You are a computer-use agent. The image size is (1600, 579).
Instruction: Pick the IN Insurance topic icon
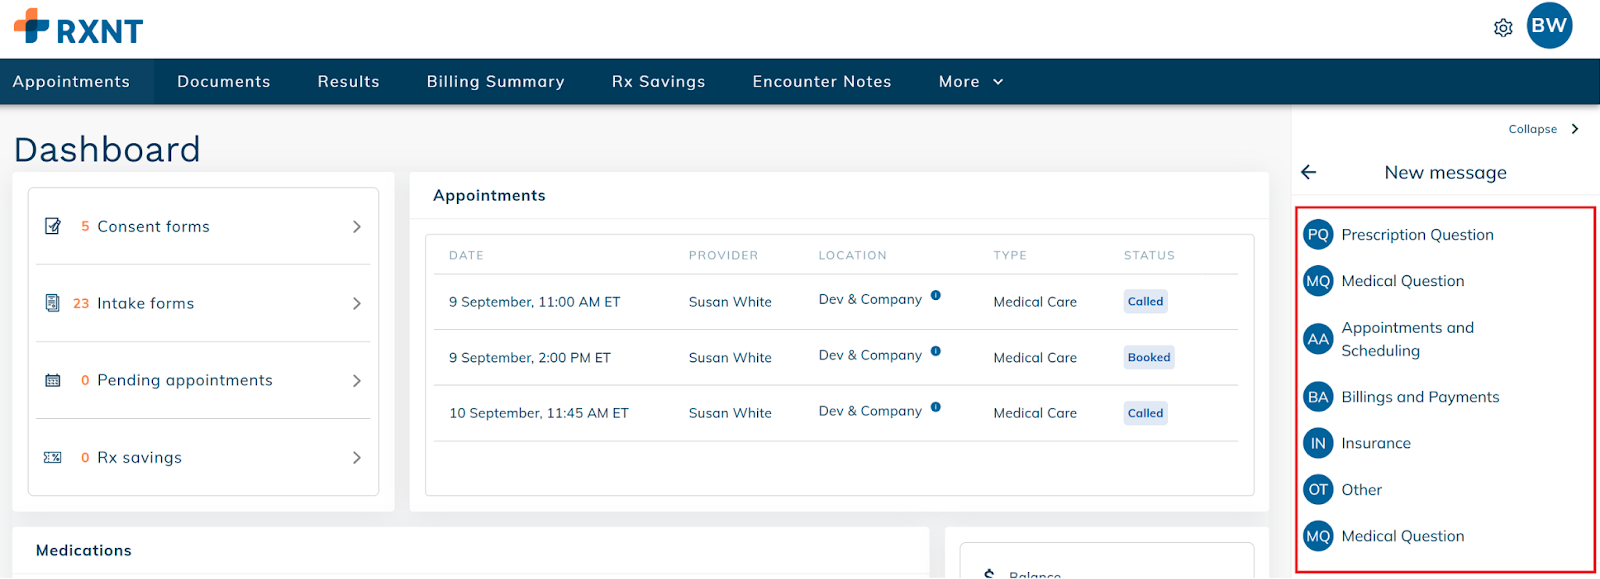coord(1318,443)
